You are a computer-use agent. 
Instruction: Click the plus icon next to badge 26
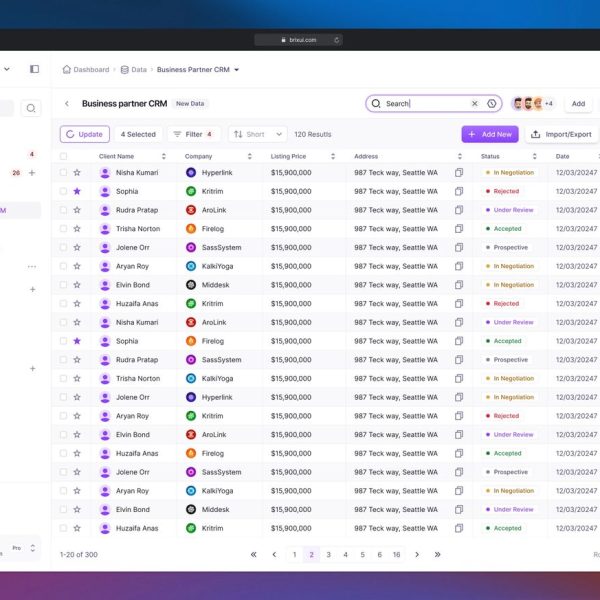tap(32, 173)
